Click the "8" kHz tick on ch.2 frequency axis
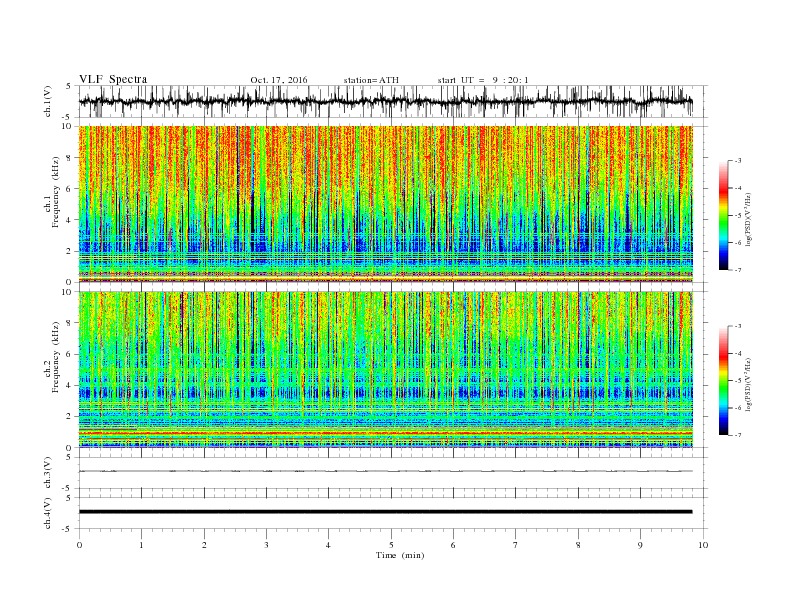This screenshot has height=612, width=792. 70,323
